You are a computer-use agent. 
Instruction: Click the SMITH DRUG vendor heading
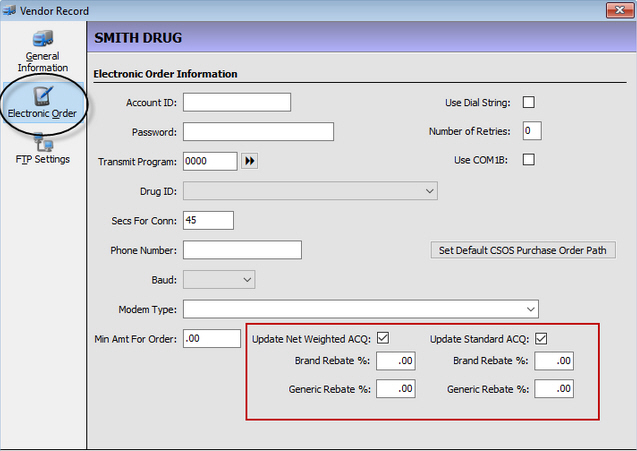pos(138,38)
